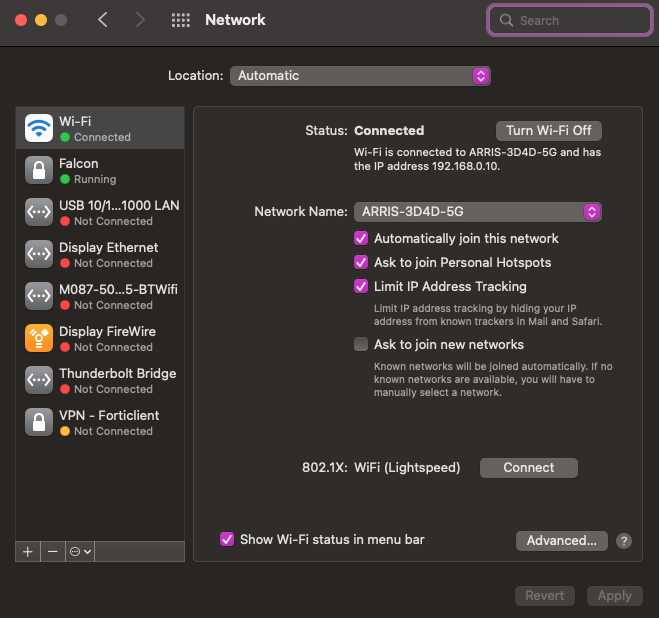
Task: Click the yellow status dot for VPN - Forticlient
Action: [65, 431]
